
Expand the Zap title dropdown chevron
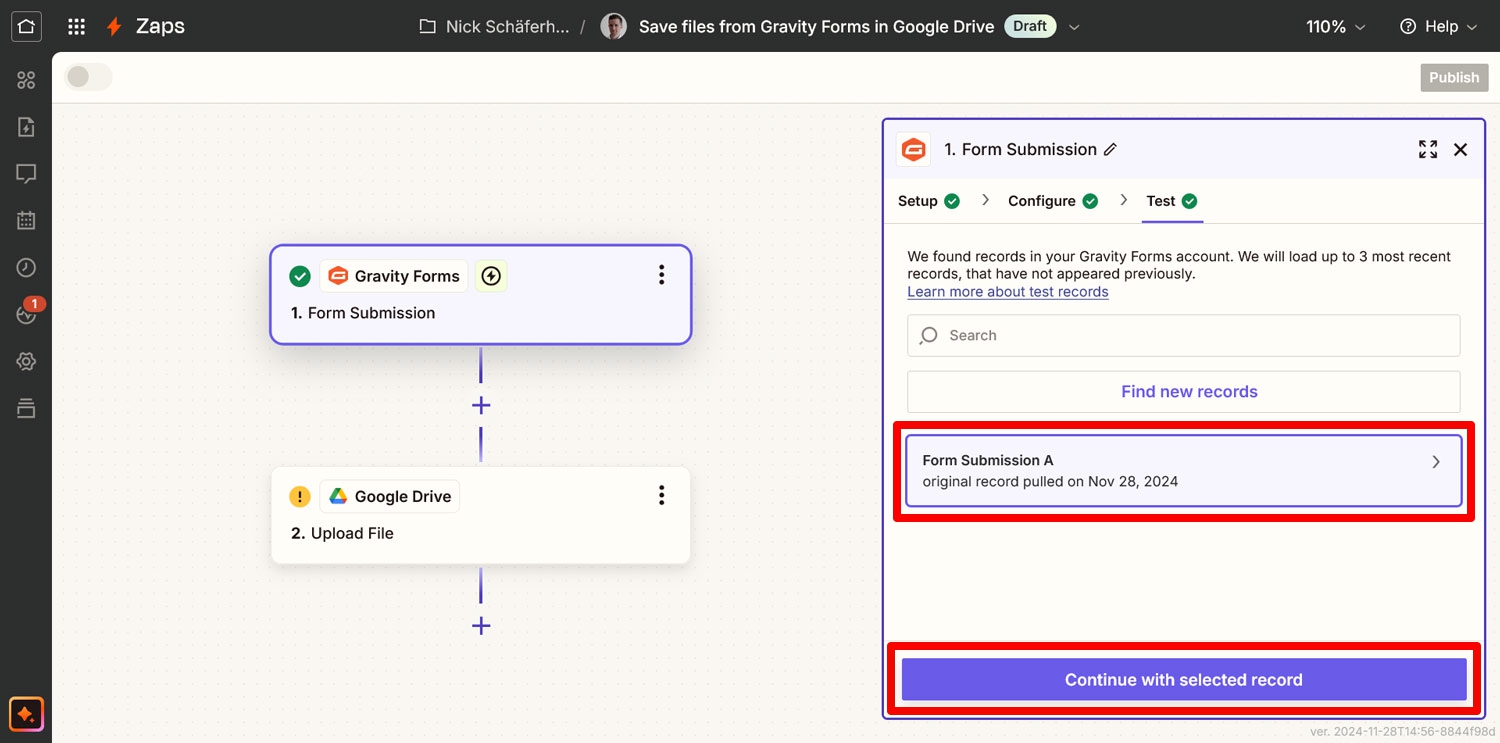1074,27
